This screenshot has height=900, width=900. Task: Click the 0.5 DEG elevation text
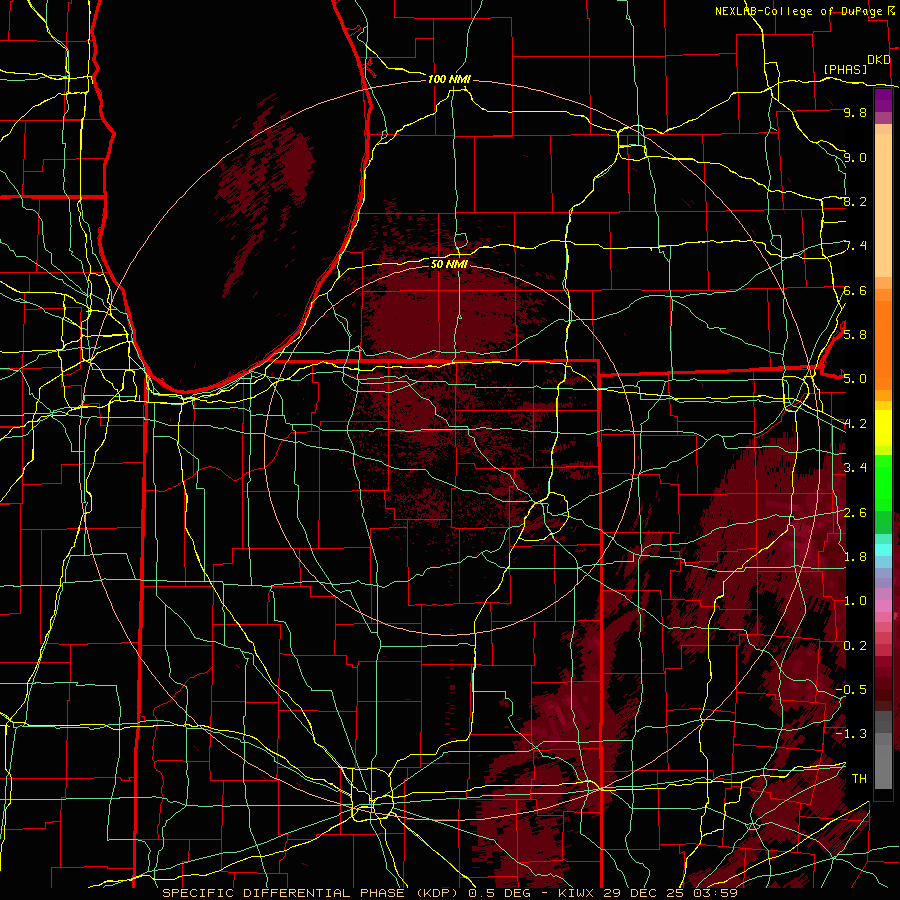[502, 893]
